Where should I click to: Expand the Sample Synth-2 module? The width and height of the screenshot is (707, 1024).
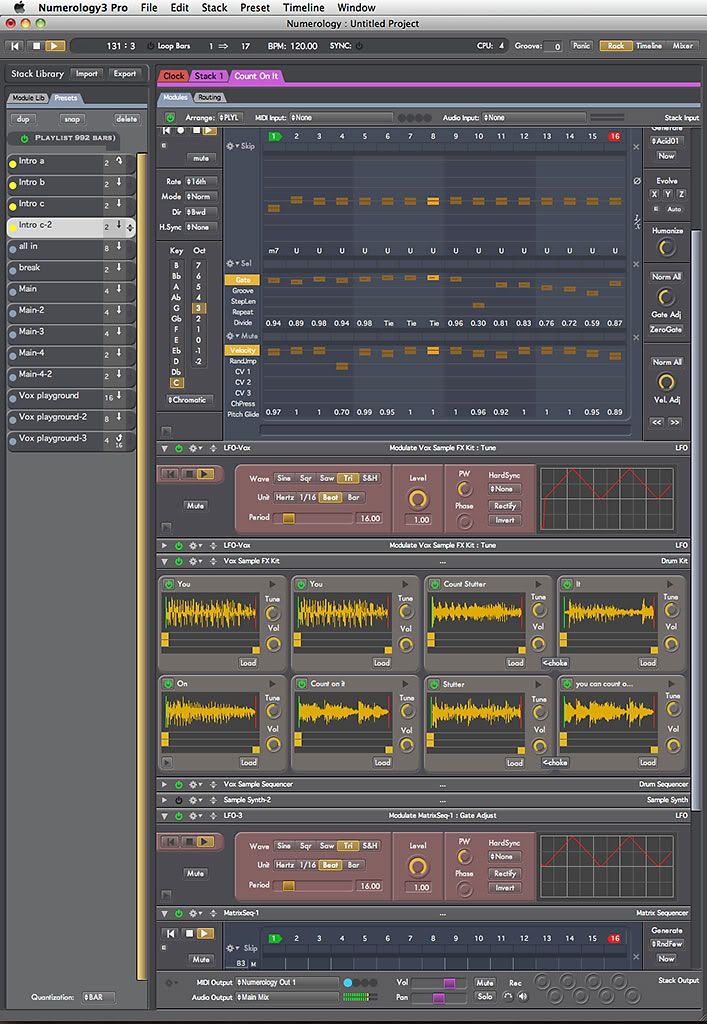coord(165,800)
